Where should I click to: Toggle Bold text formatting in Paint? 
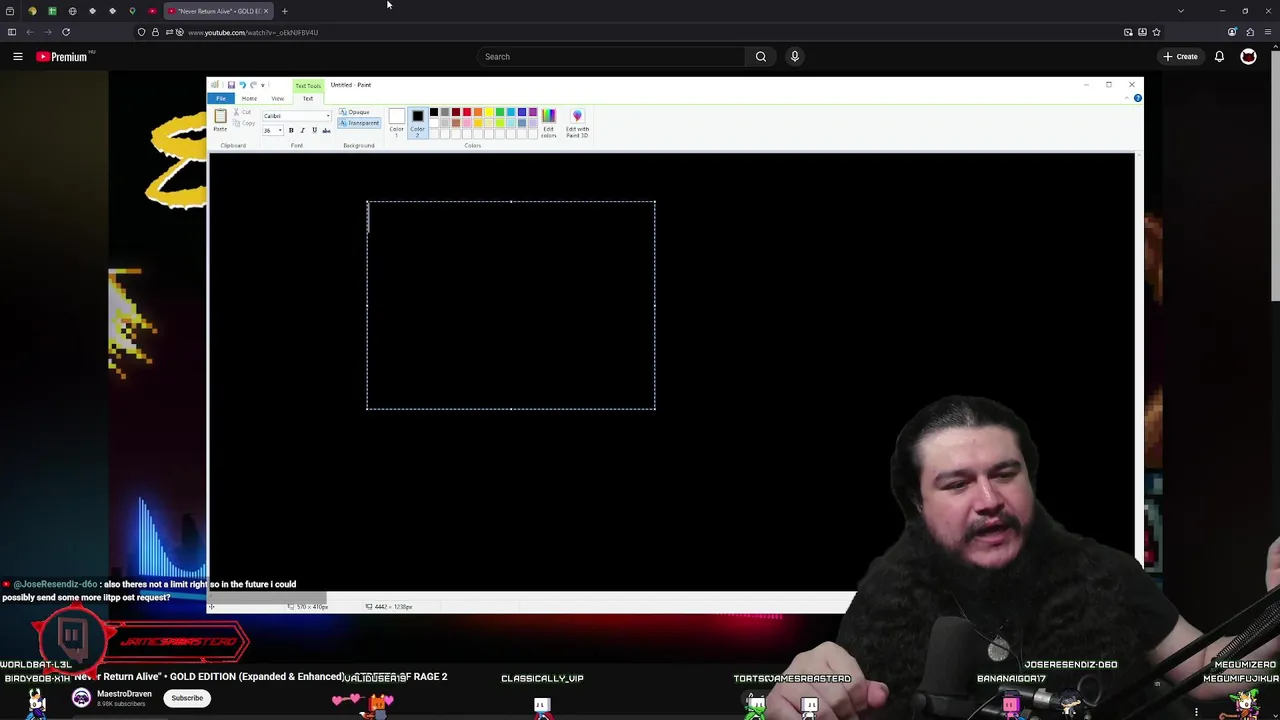point(291,131)
